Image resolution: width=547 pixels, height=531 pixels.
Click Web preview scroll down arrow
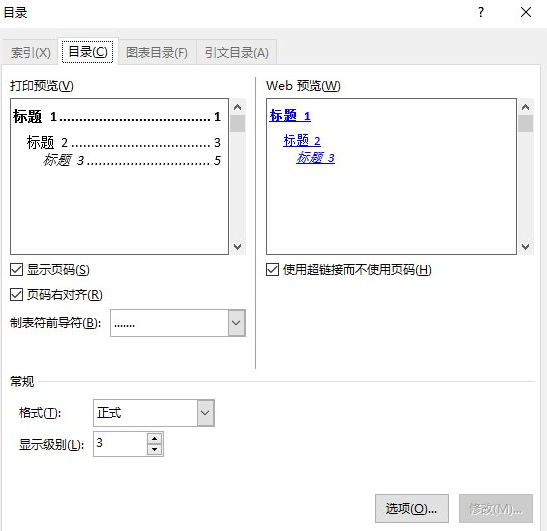[x=525, y=247]
